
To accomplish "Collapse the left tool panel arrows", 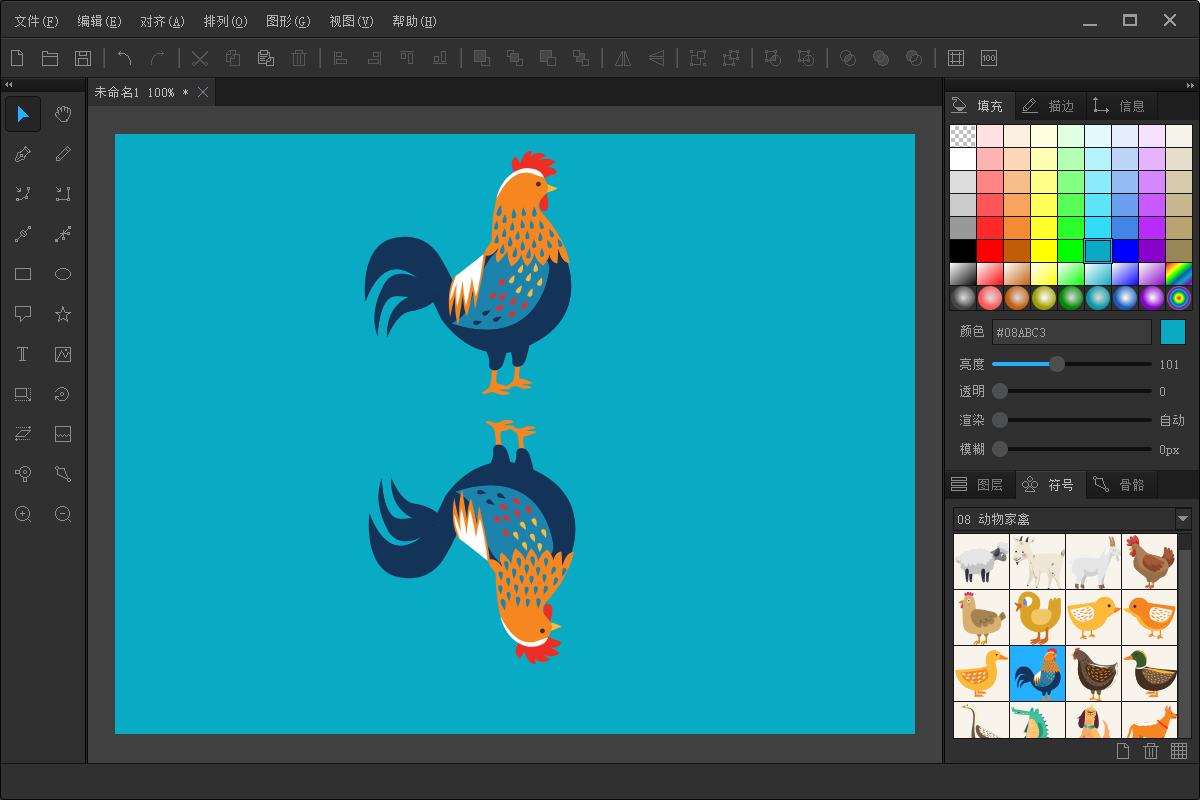I will click(9, 85).
